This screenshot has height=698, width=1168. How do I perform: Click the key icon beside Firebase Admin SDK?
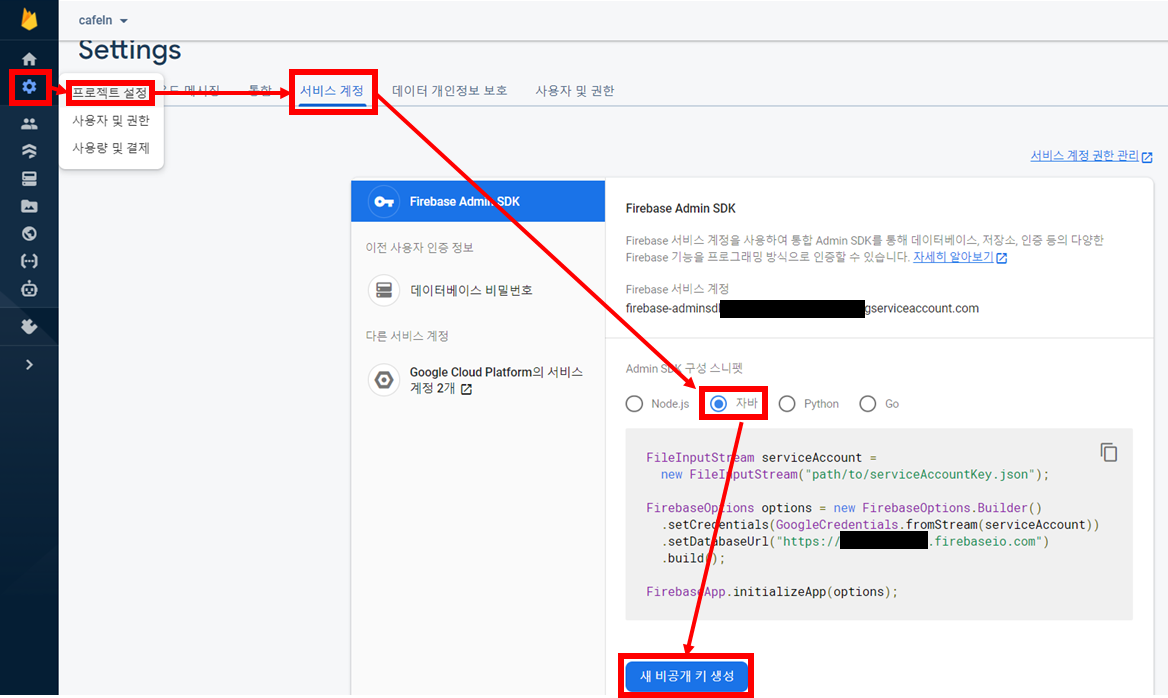[x=384, y=202]
